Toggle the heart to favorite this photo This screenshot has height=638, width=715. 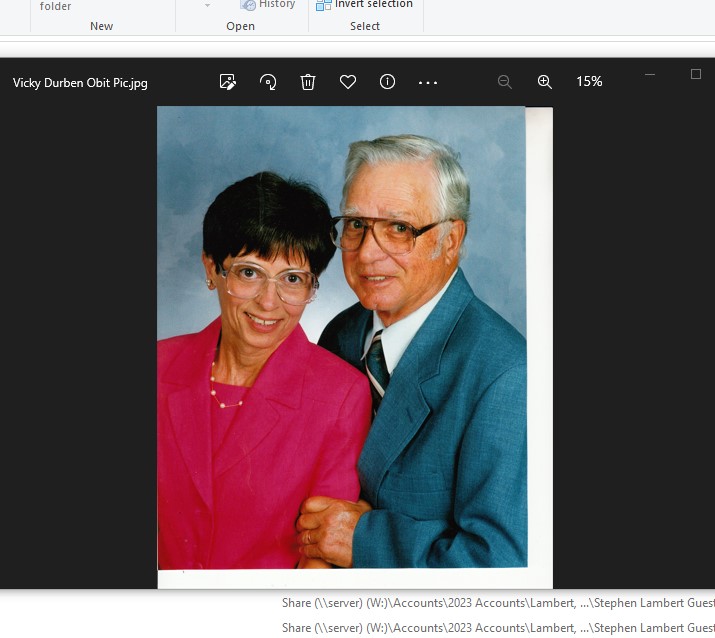click(348, 82)
